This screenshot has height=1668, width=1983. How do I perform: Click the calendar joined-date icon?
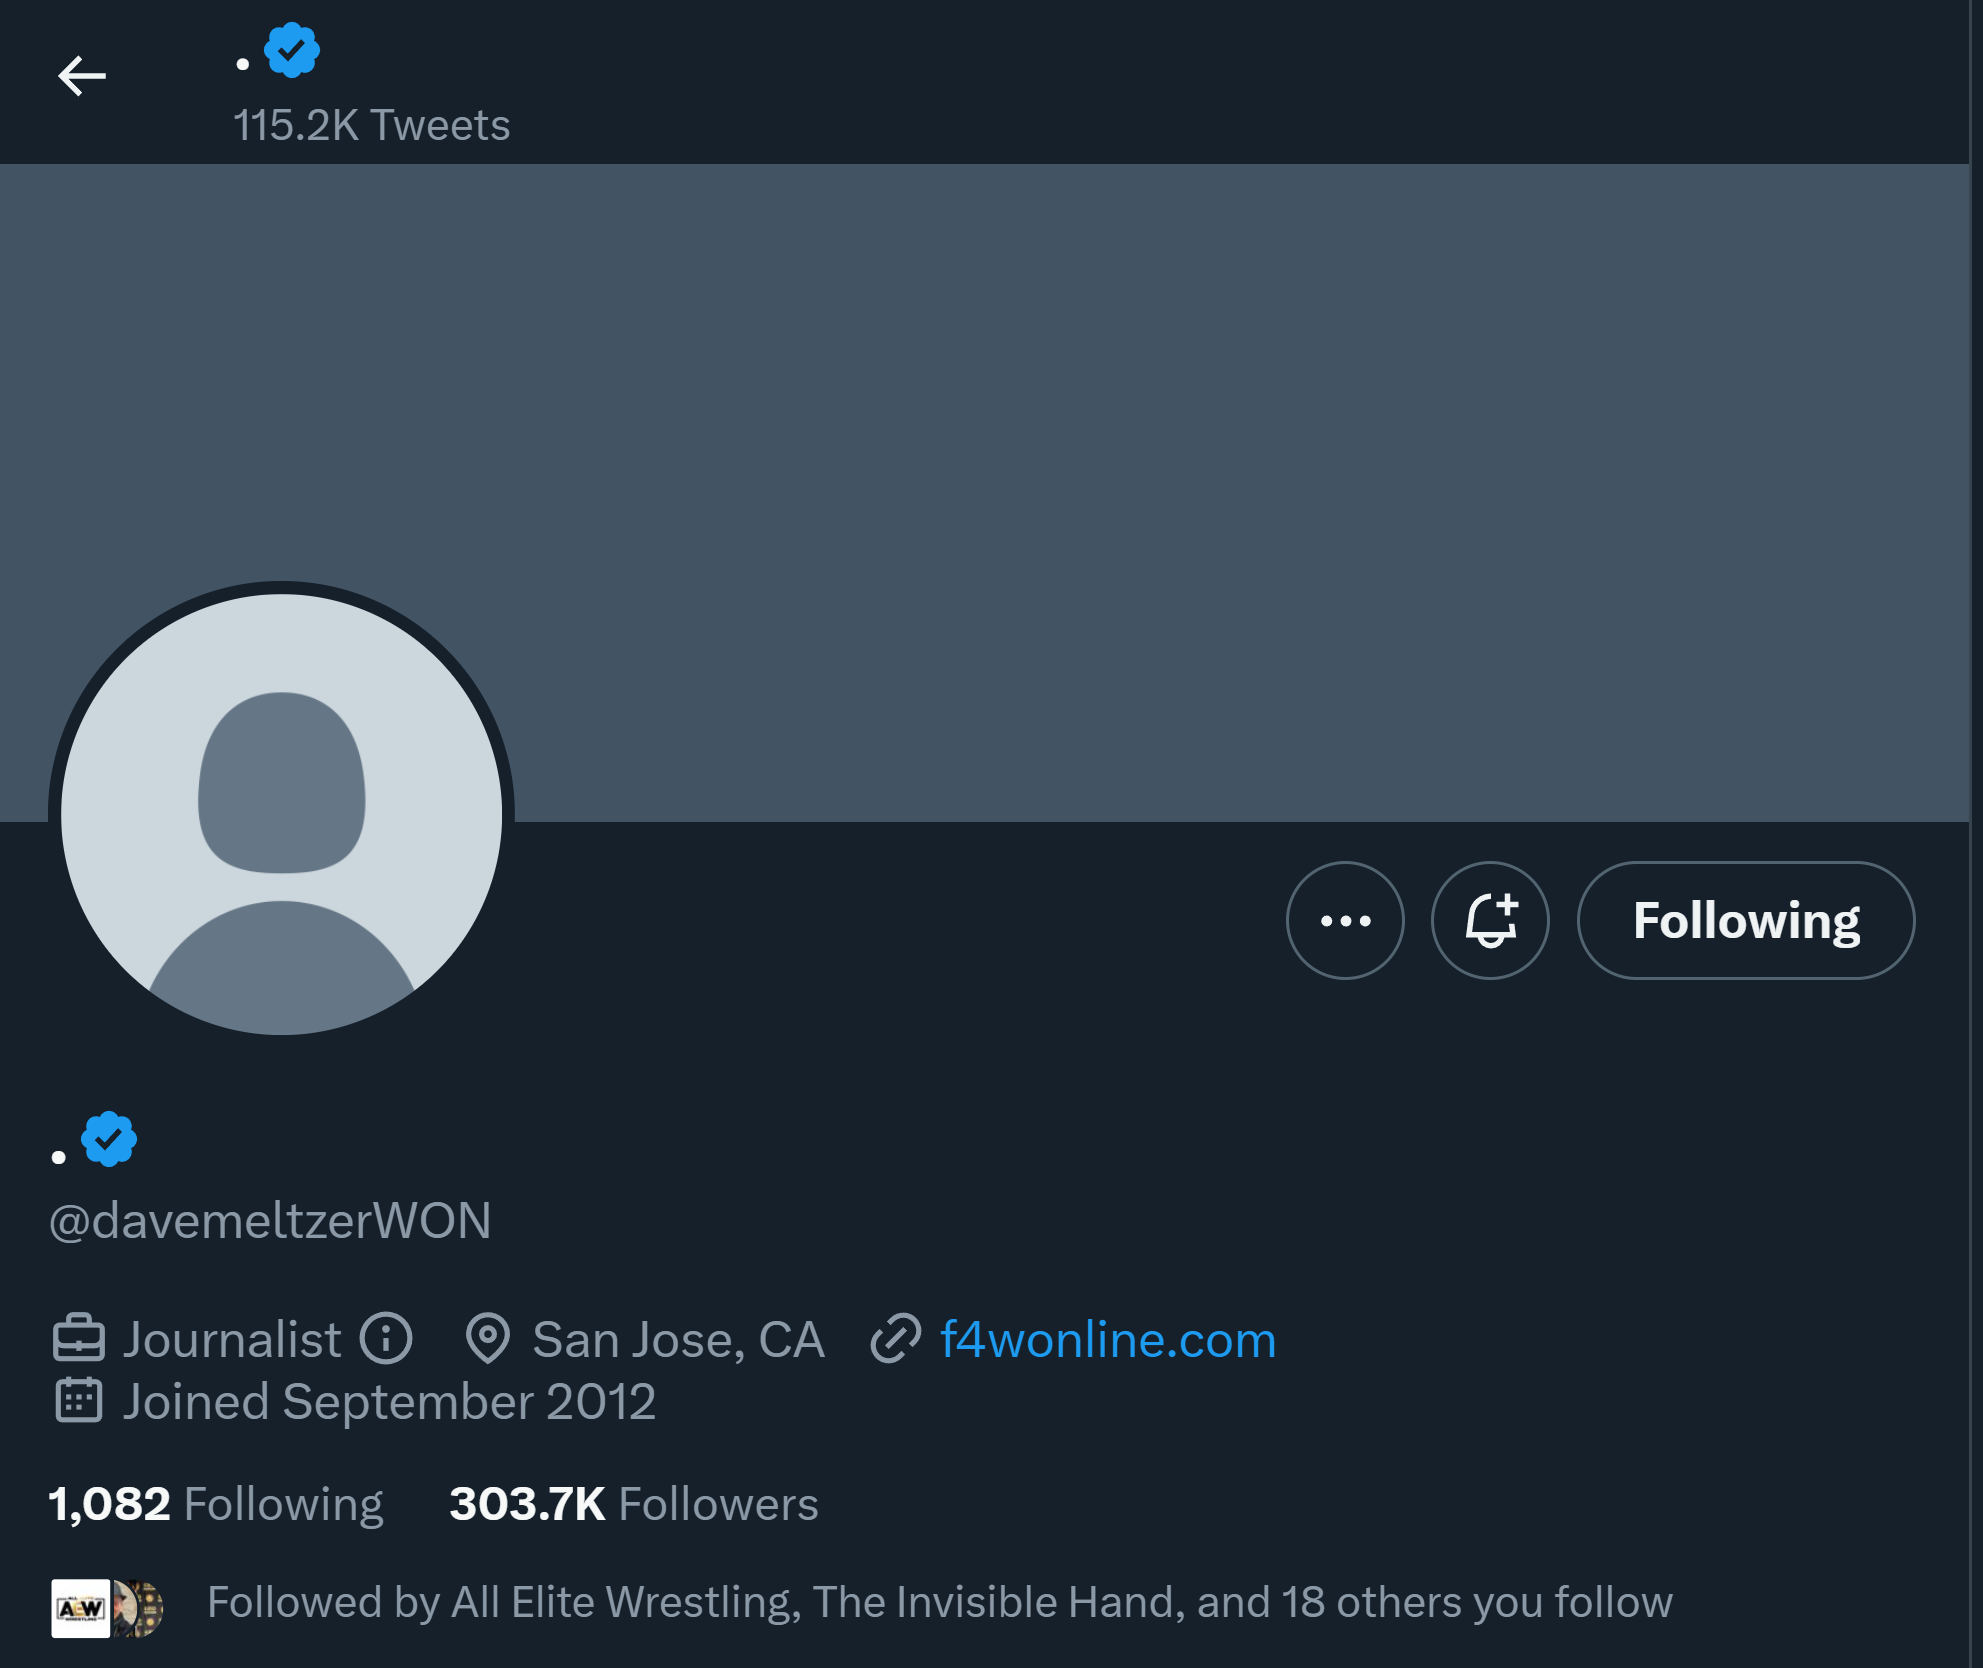coord(78,1400)
